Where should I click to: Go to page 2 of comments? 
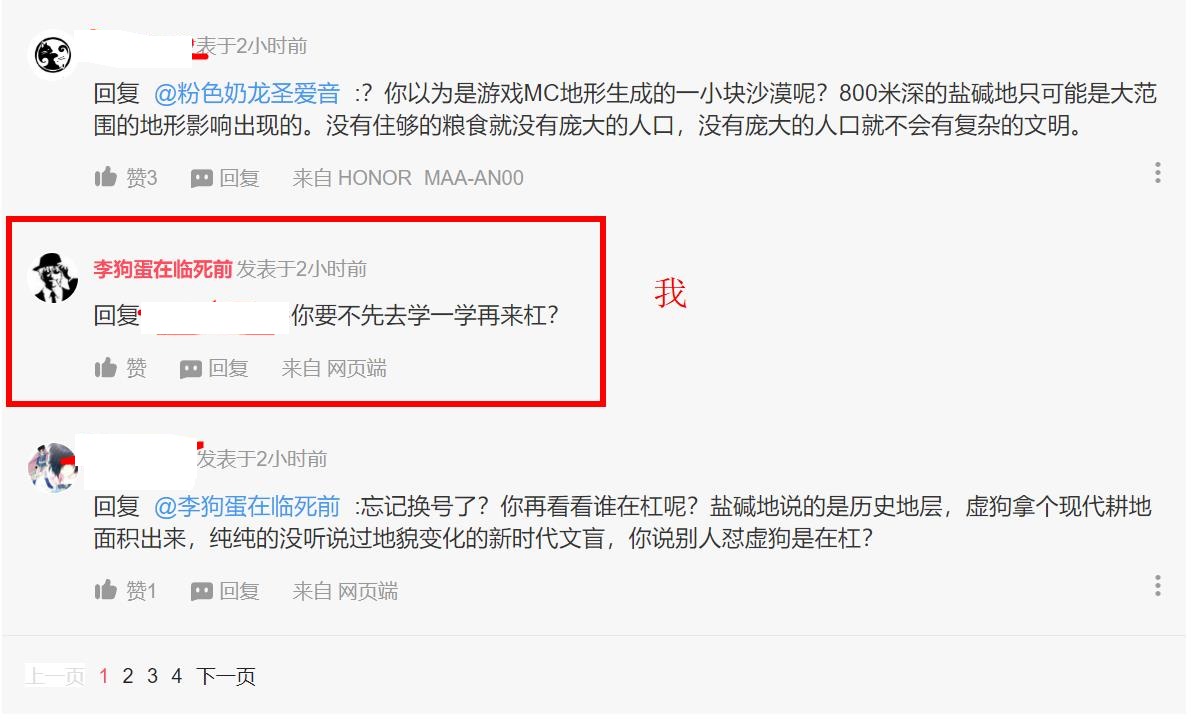coord(128,676)
